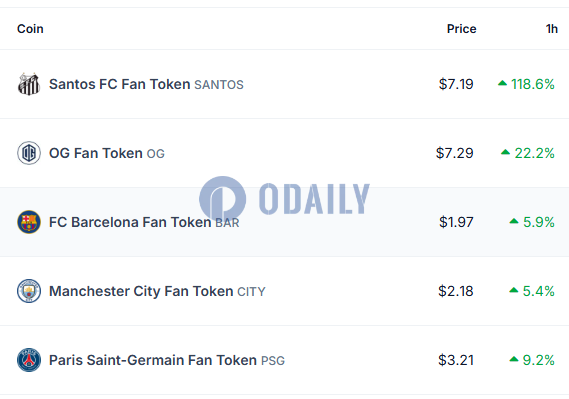Click the $1.97 price of BAR

pyautogui.click(x=456, y=222)
